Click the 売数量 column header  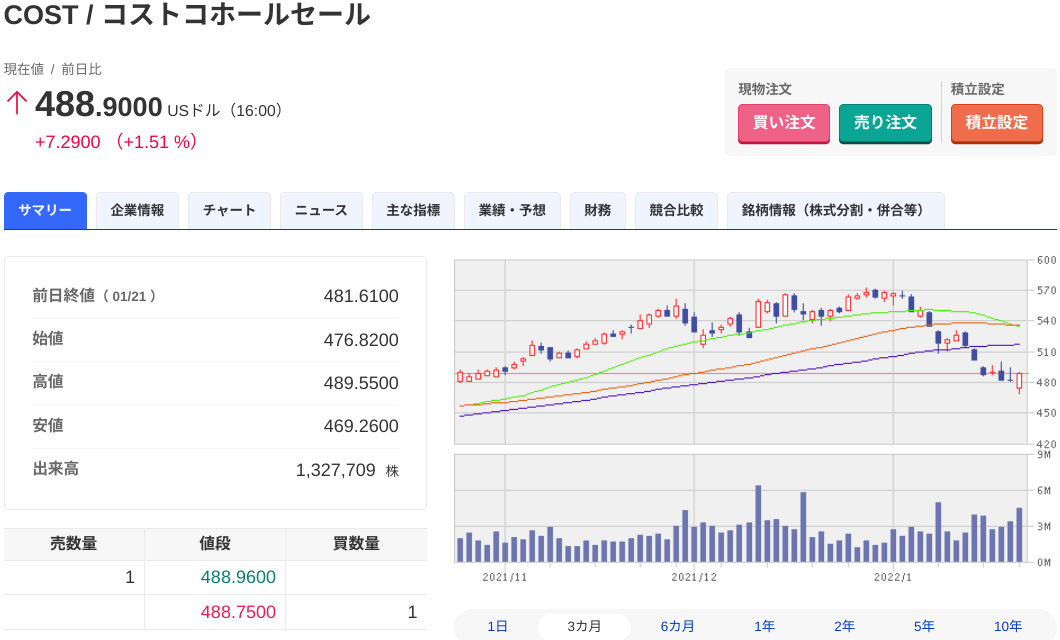74,543
